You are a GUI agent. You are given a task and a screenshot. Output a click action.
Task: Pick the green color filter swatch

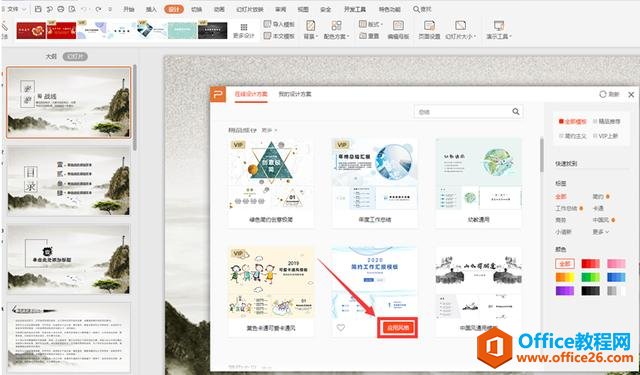[590, 277]
